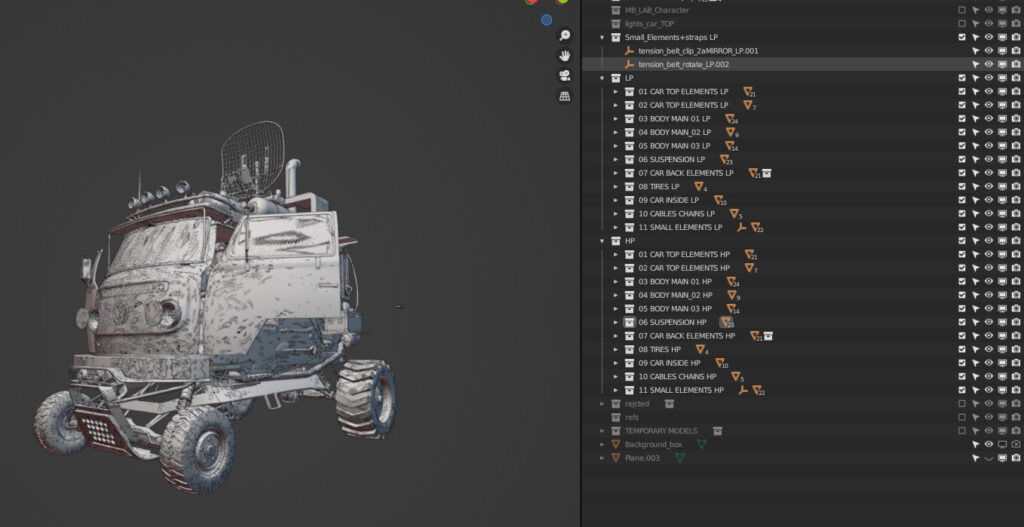Viewport: 1024px width, 527px height.
Task: Expand the 10 CABLES CHAINS LP collection
Action: [x=615, y=214]
